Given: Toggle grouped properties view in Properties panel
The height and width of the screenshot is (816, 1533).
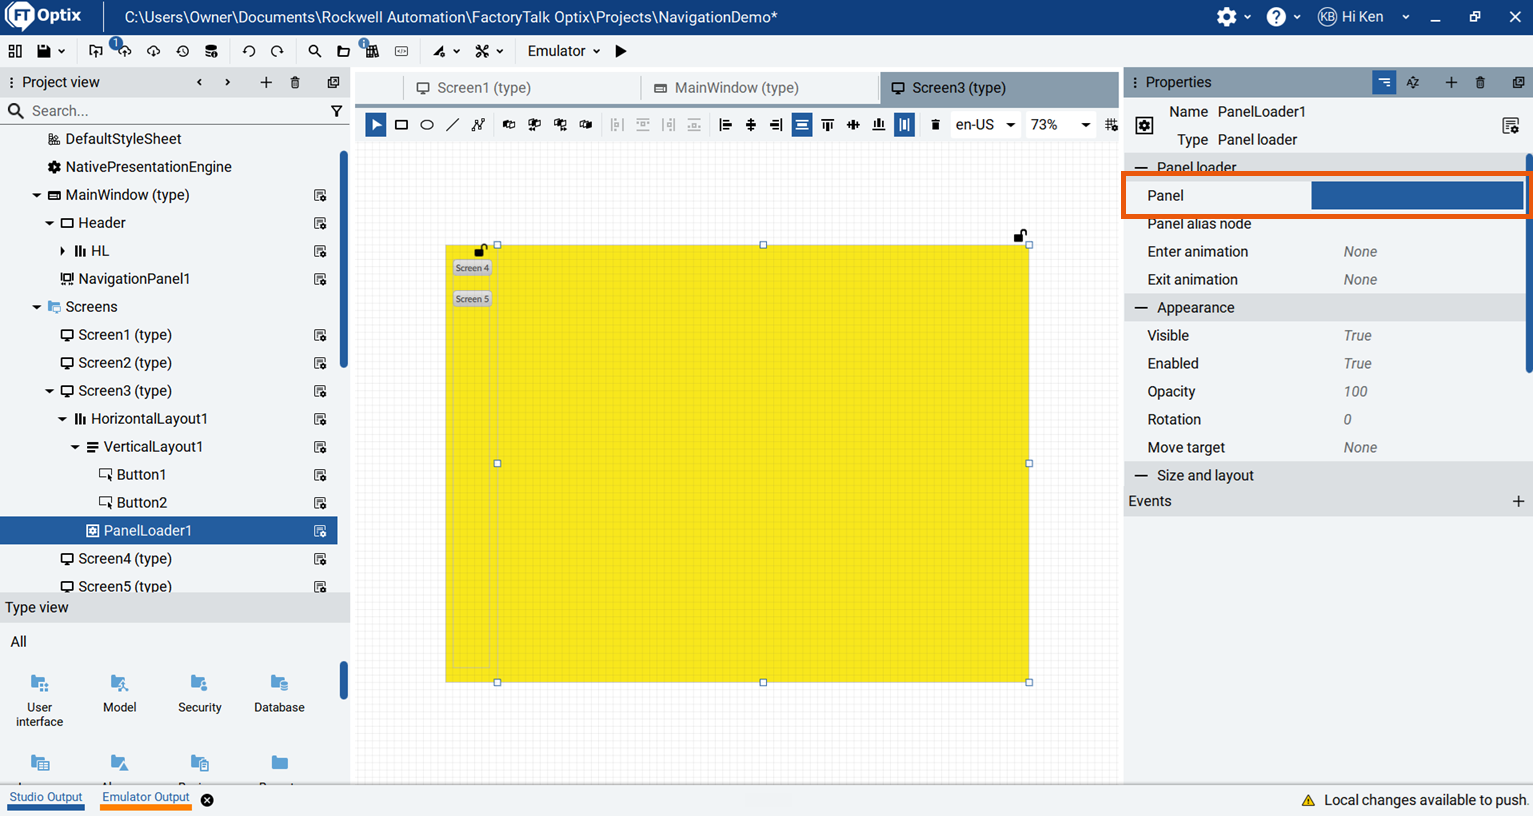Looking at the screenshot, I should pyautogui.click(x=1384, y=82).
